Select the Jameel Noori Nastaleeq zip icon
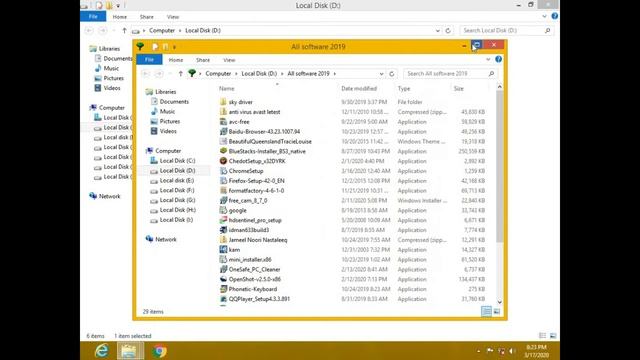 pyautogui.click(x=223, y=240)
